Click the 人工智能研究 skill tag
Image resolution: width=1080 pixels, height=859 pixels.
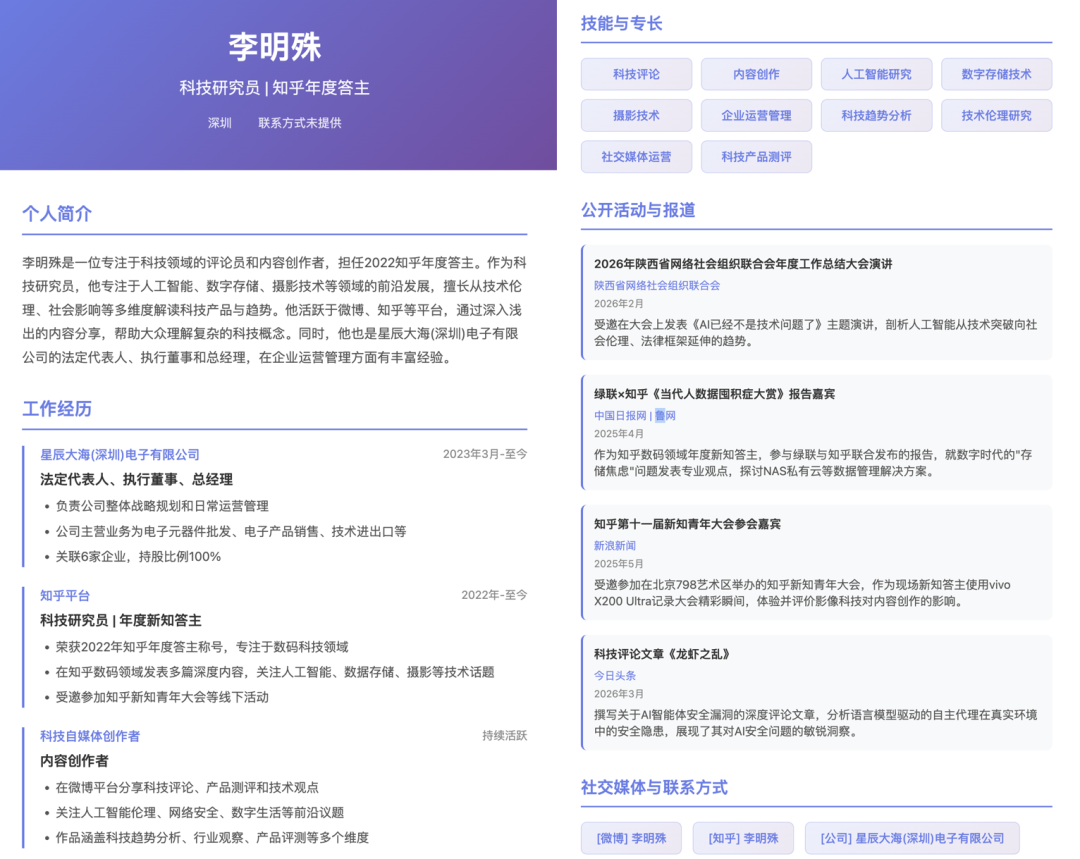(876, 74)
